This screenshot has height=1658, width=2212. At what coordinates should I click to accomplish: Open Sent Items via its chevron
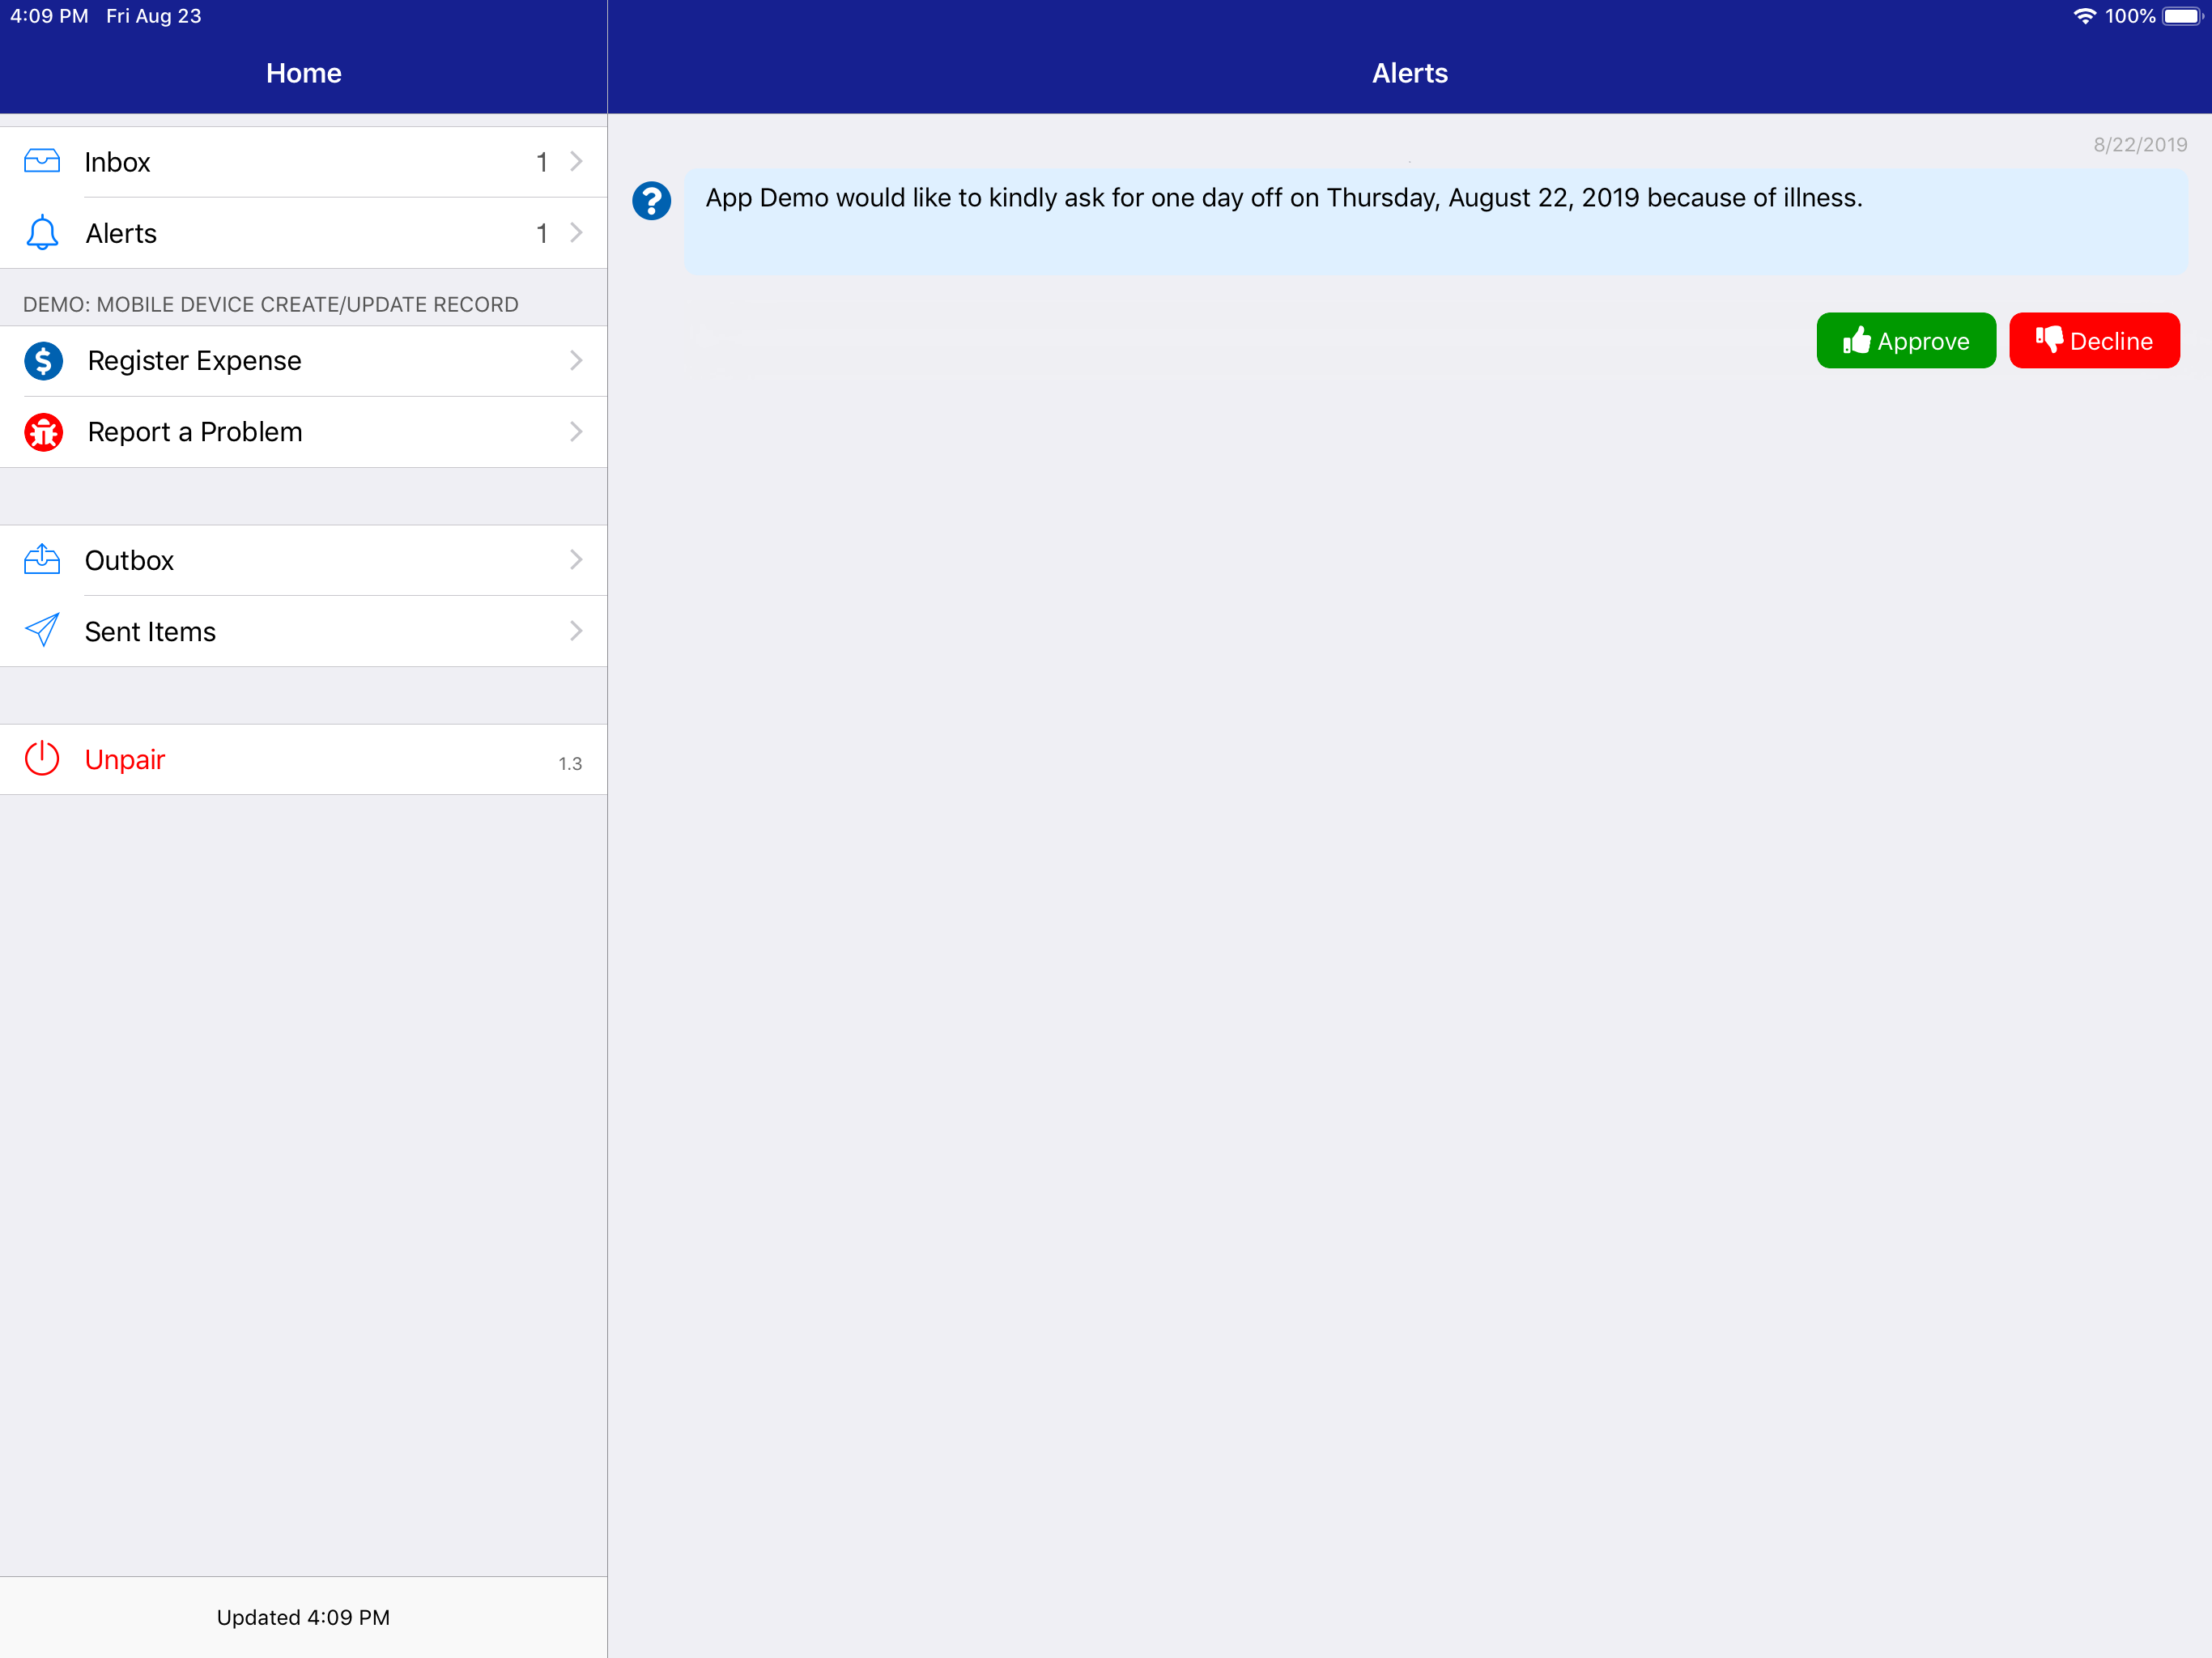click(576, 631)
